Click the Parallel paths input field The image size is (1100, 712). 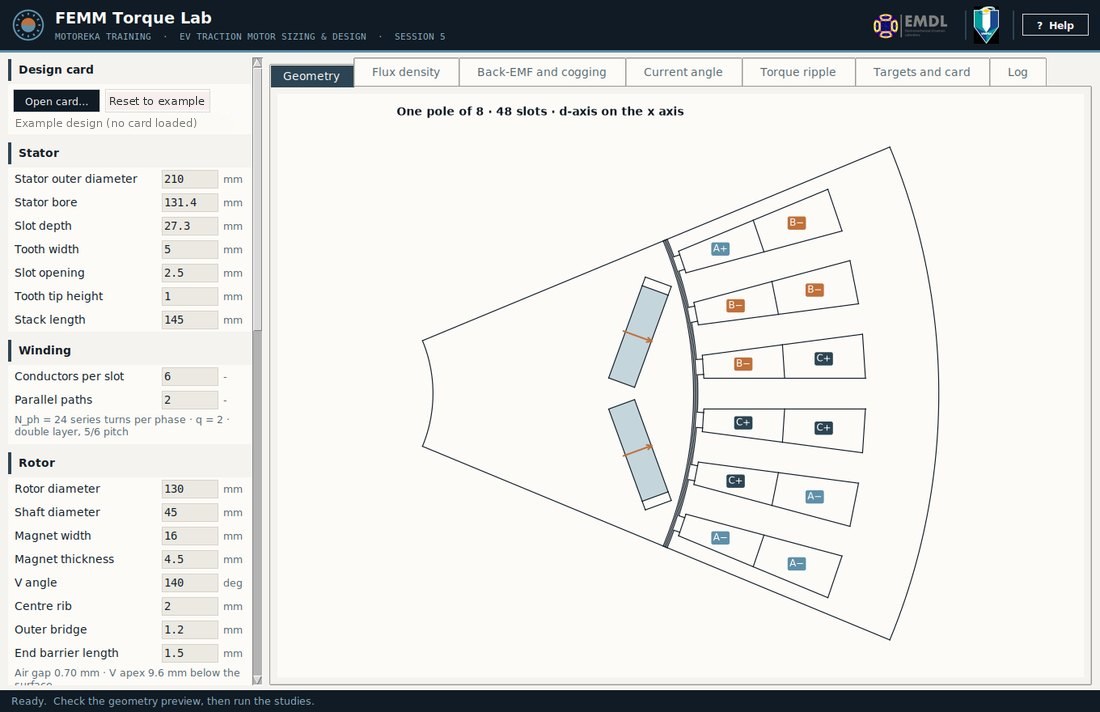pos(189,400)
